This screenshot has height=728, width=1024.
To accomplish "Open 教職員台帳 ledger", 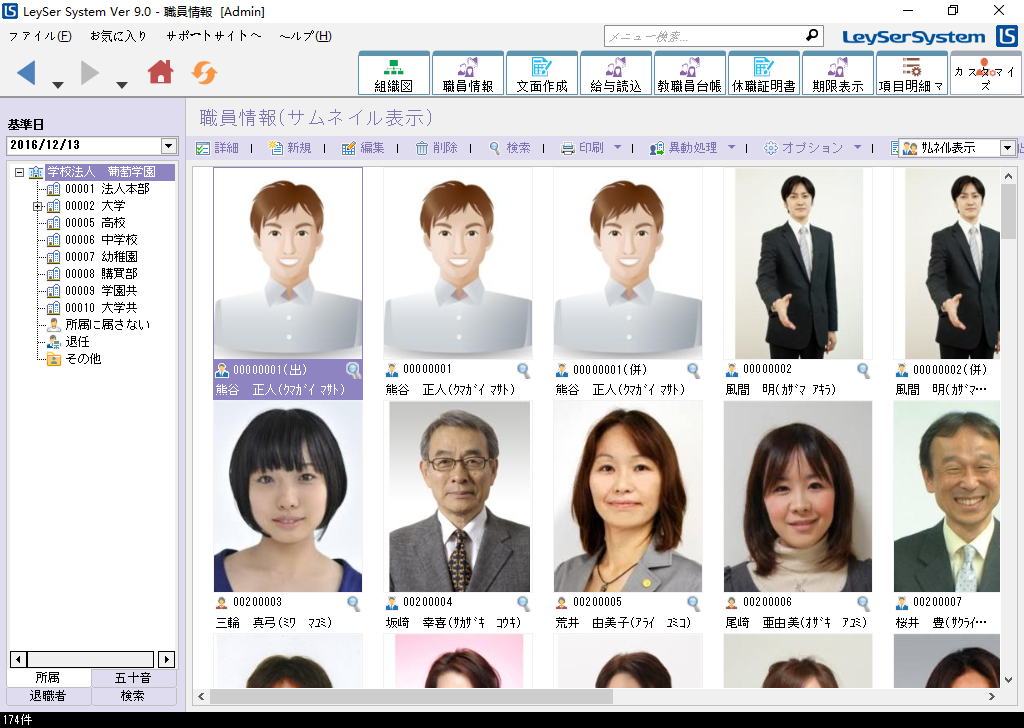I will pyautogui.click(x=690, y=74).
